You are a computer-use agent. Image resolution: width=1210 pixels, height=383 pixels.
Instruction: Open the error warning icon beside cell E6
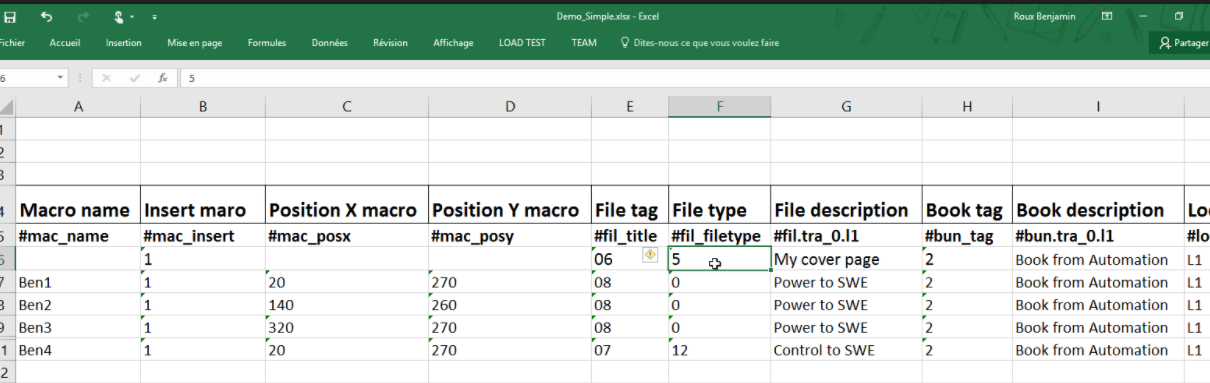[x=649, y=256]
